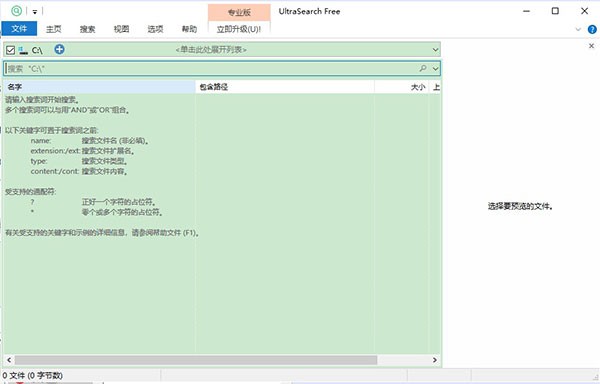This screenshot has height=384, width=600.
Task: Open the search history dropdown arrow
Action: (435, 68)
